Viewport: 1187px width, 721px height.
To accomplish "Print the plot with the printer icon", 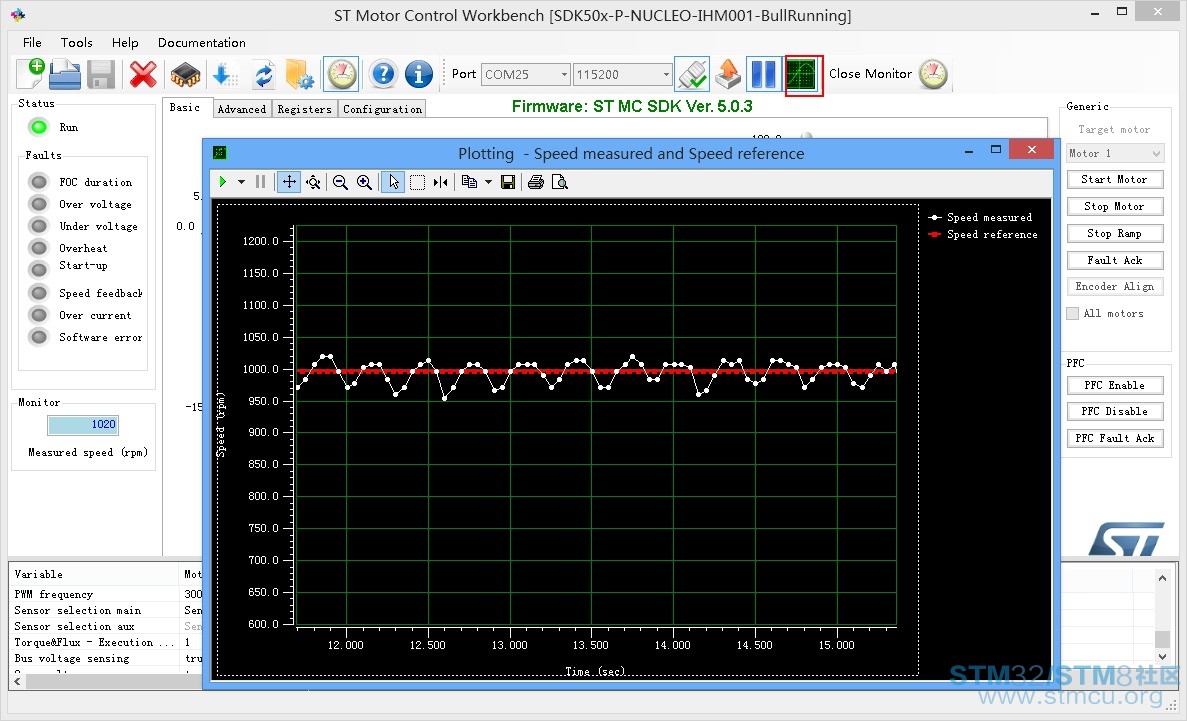I will pos(536,182).
